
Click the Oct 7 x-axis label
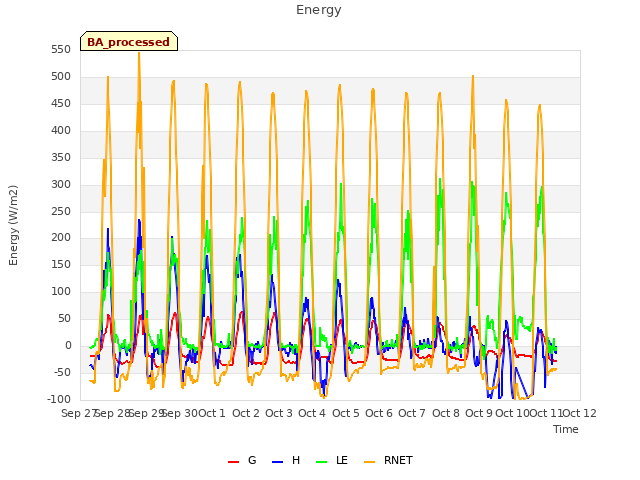412,413
